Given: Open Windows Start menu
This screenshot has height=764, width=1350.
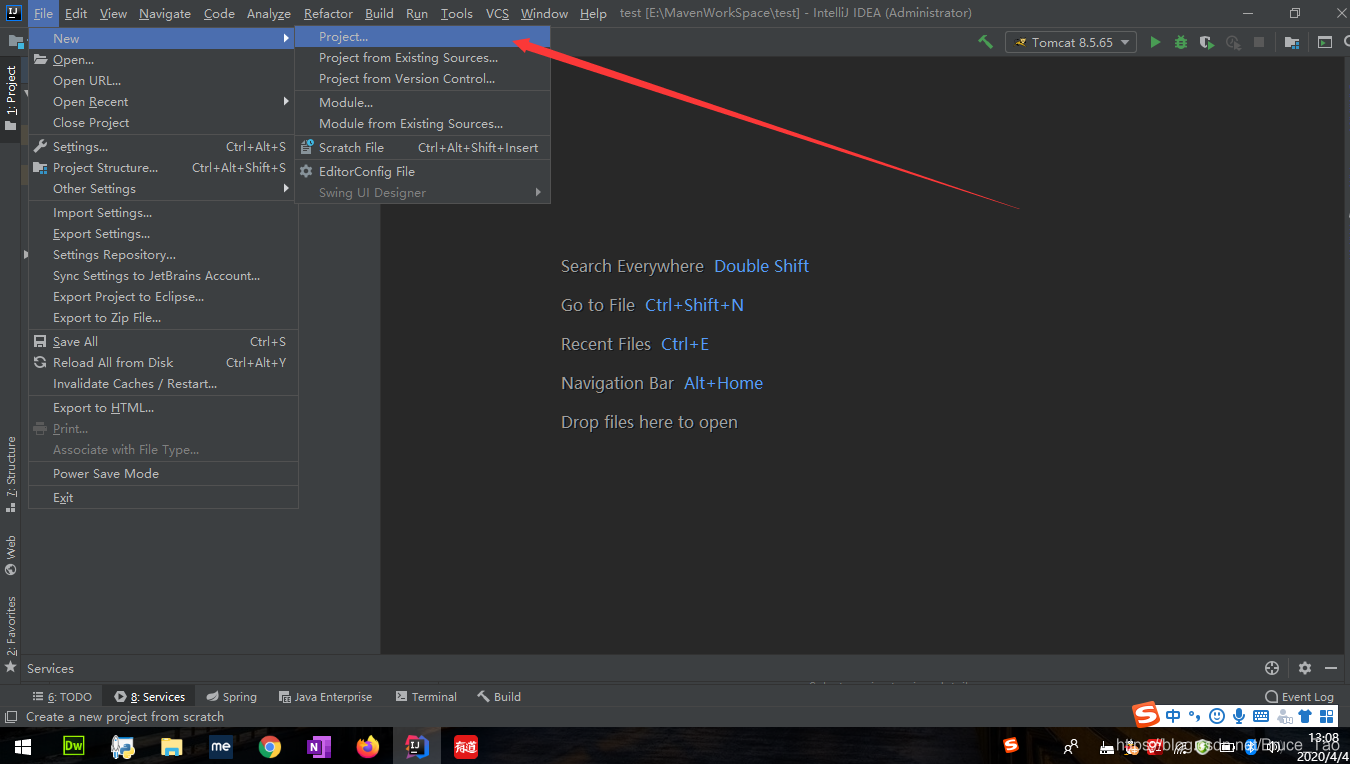Looking at the screenshot, I should tap(22, 746).
